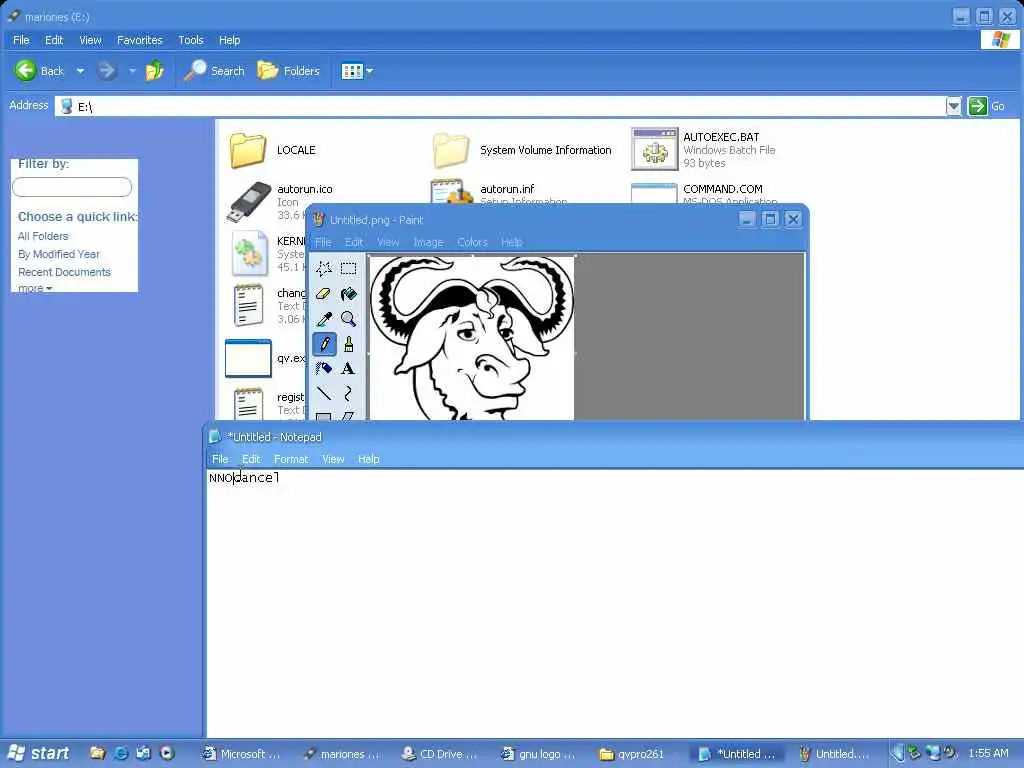
Task: Switch to the Microsoft taskbar button
Action: [241, 754]
